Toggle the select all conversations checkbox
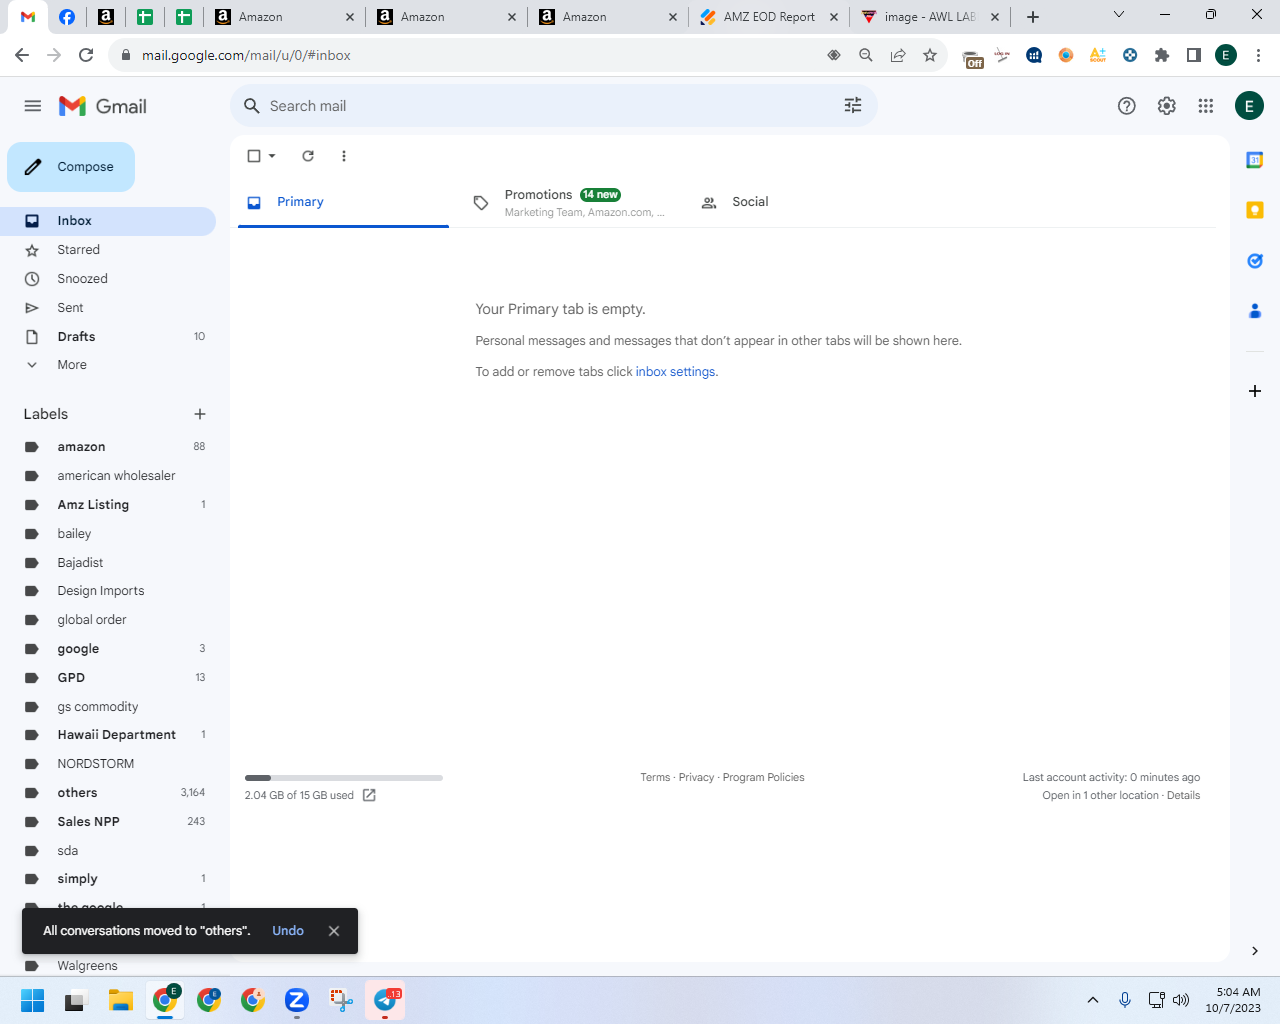 coord(254,156)
